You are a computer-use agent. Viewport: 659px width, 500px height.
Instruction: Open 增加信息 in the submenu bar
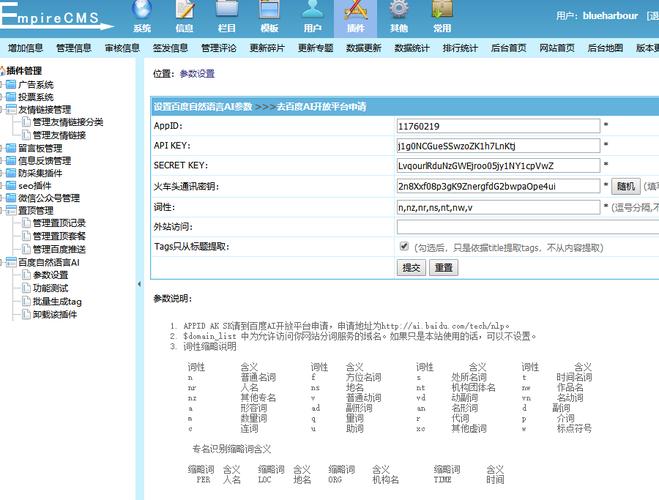tap(25, 48)
